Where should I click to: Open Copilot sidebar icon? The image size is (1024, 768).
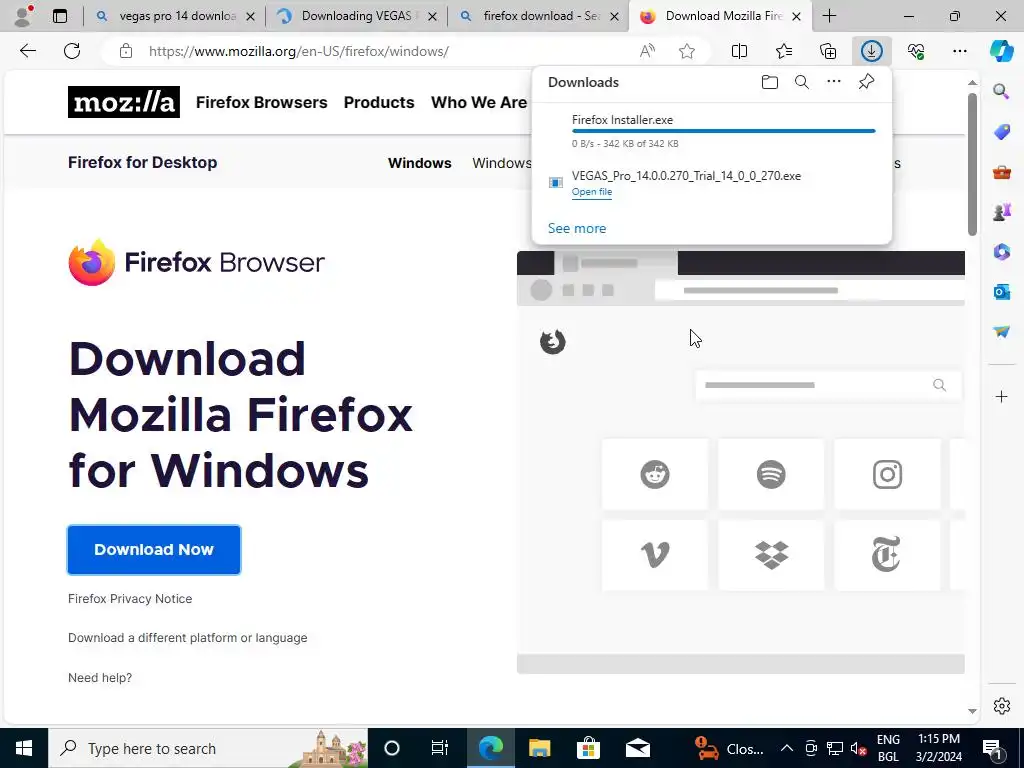click(x=1001, y=51)
